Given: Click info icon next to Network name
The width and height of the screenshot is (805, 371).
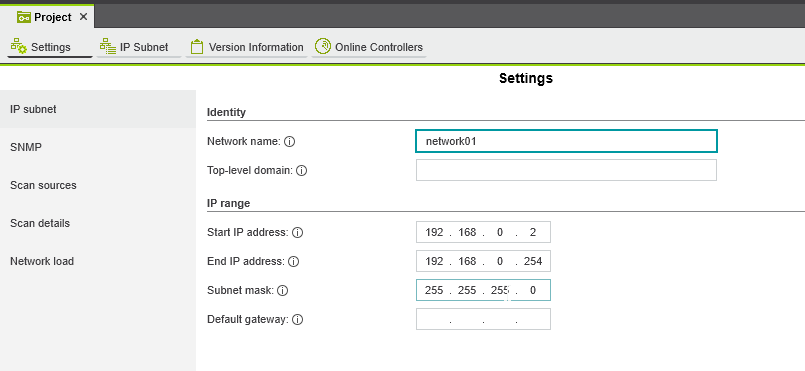Looking at the screenshot, I should (x=290, y=142).
